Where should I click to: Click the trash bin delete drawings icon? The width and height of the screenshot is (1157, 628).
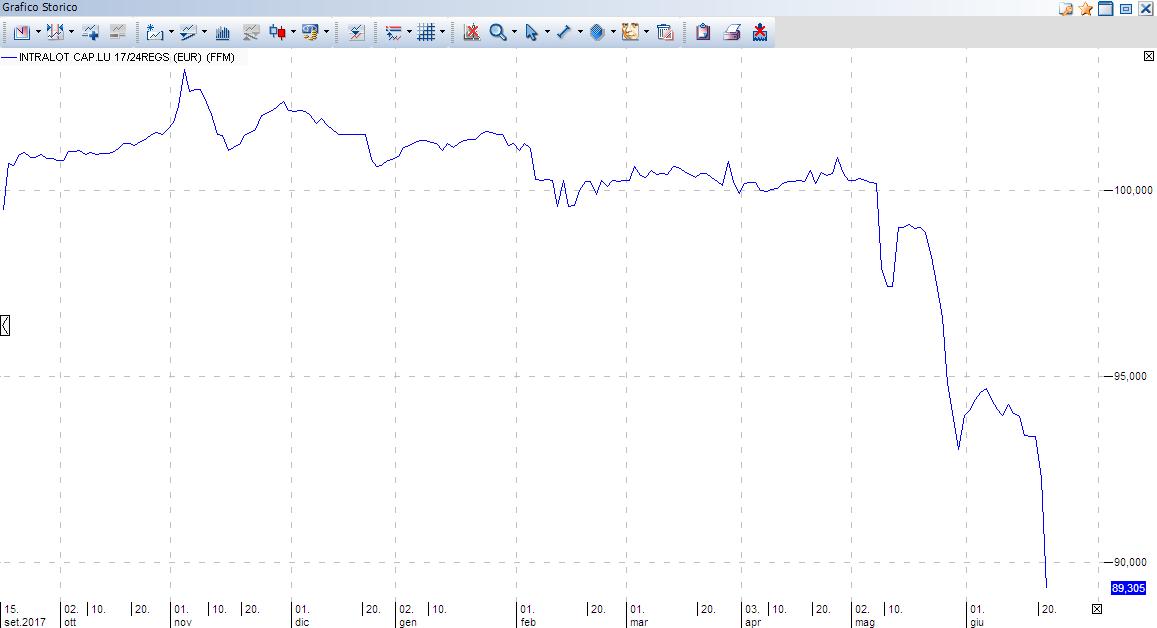coord(665,32)
